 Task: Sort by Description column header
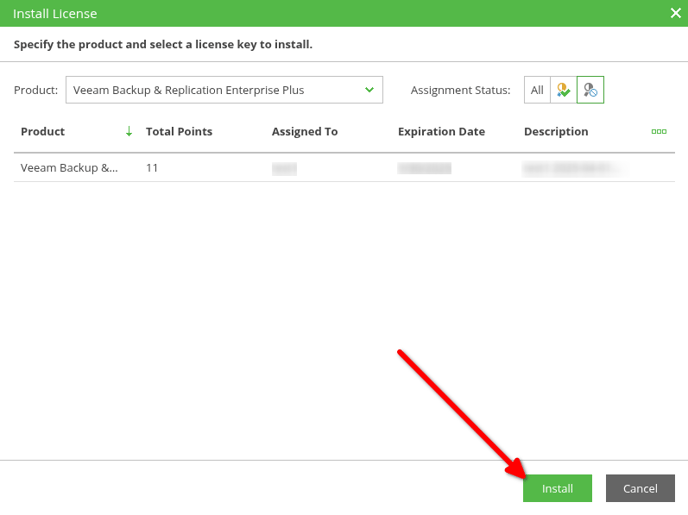pyautogui.click(x=556, y=132)
